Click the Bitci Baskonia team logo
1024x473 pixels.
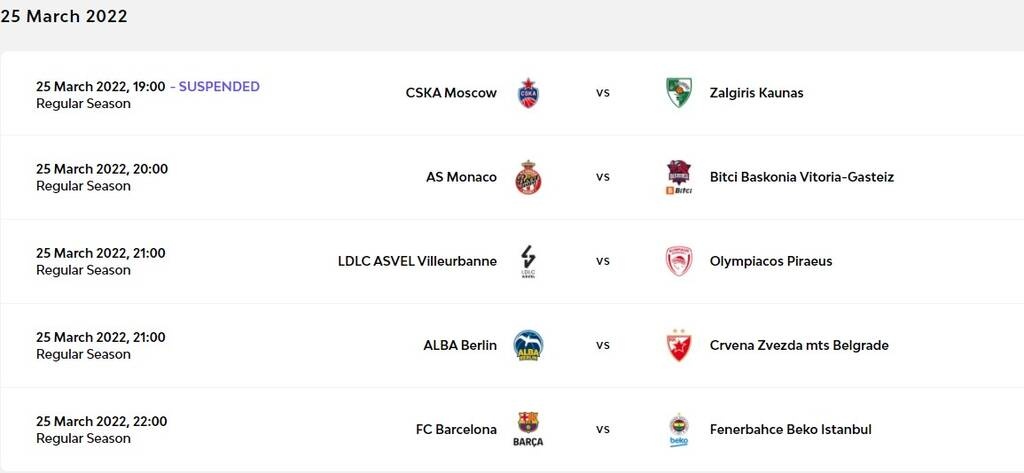tap(679, 177)
